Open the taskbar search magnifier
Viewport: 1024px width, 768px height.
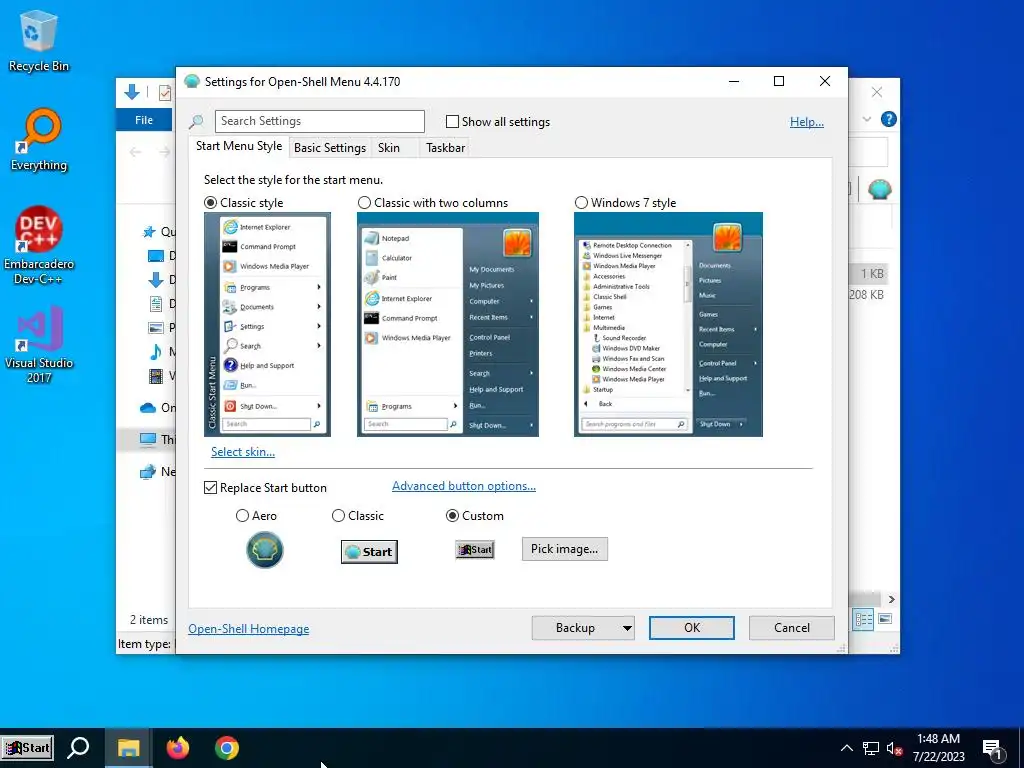coord(78,748)
